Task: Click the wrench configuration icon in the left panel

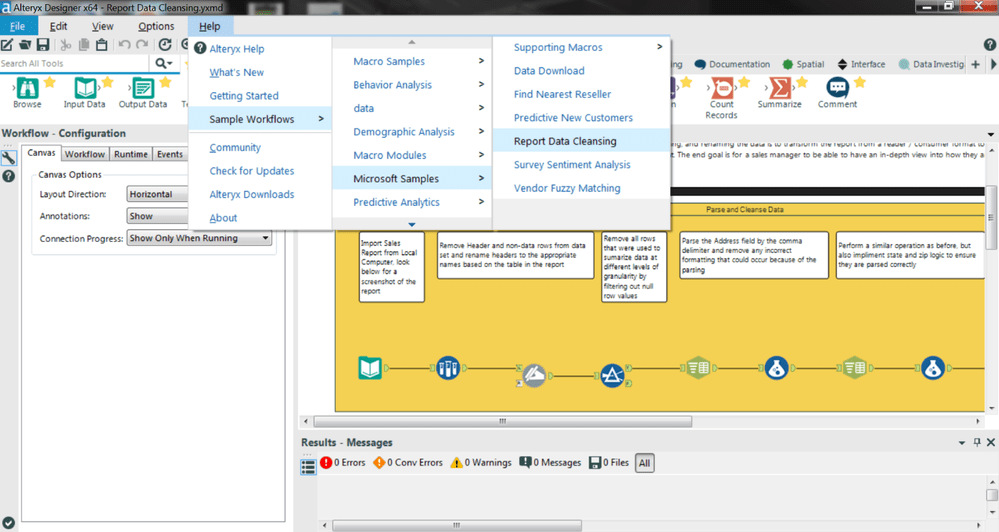Action: point(8,158)
